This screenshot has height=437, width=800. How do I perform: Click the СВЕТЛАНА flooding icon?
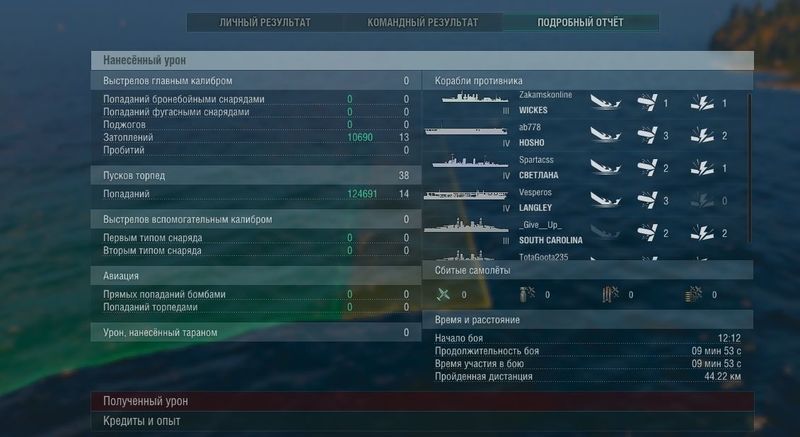point(703,168)
